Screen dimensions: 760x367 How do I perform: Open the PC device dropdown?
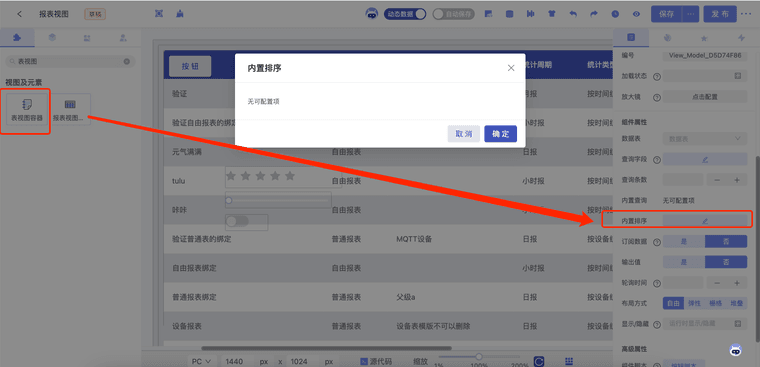coord(202,361)
